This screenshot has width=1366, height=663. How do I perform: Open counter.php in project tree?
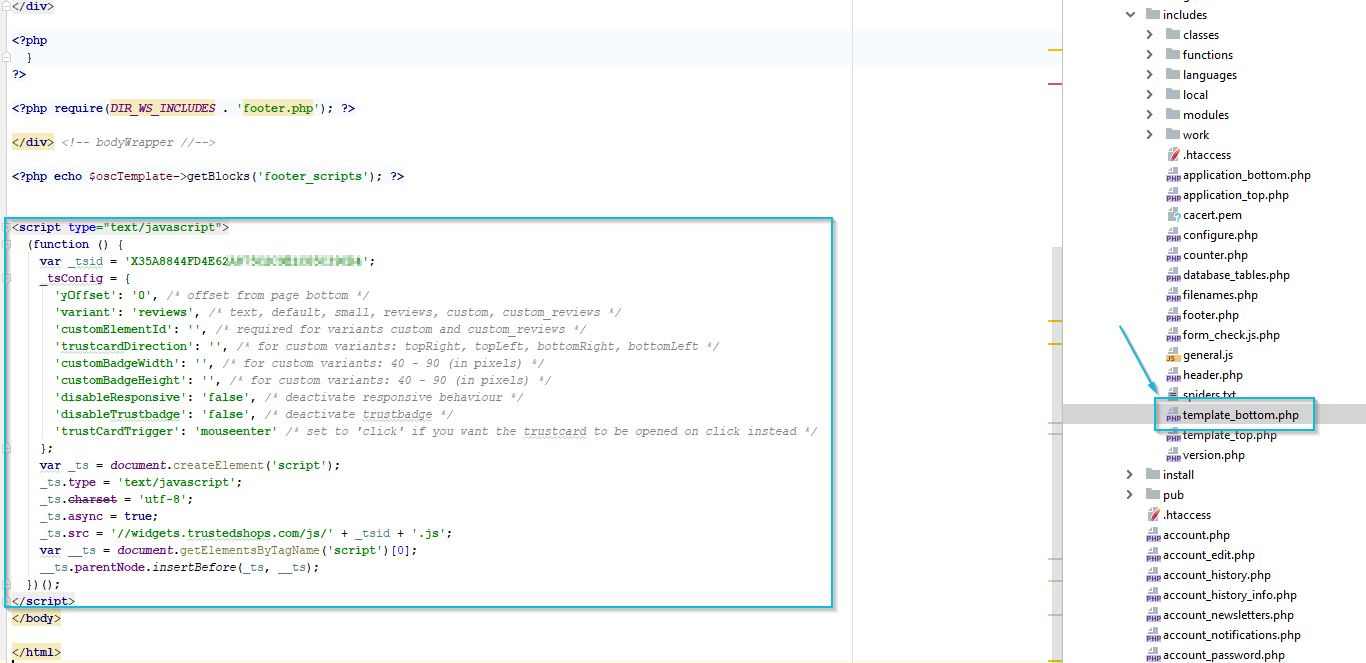pos(1215,255)
